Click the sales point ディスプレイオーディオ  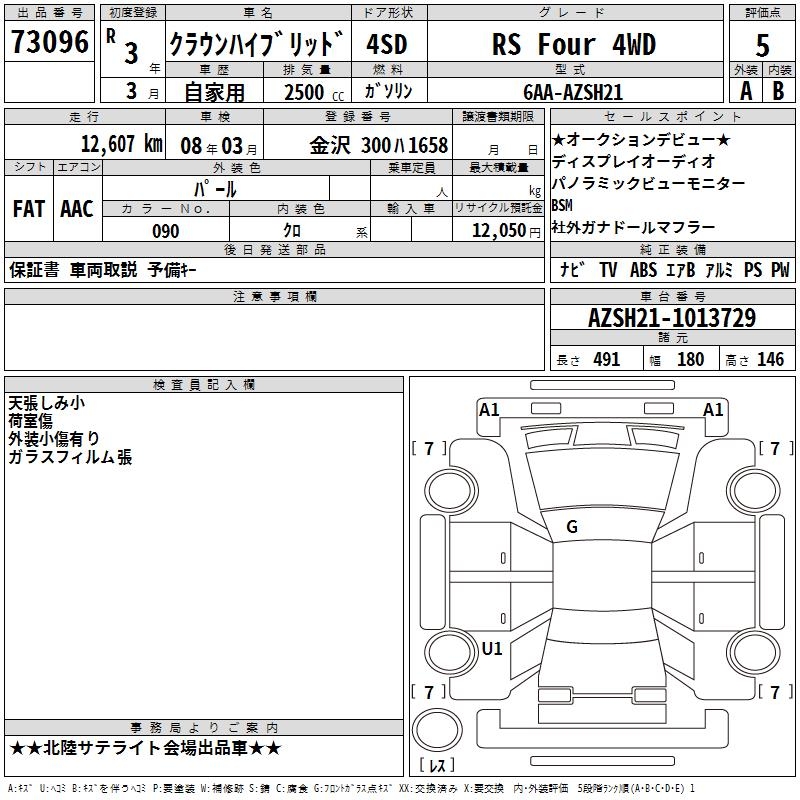(634, 161)
